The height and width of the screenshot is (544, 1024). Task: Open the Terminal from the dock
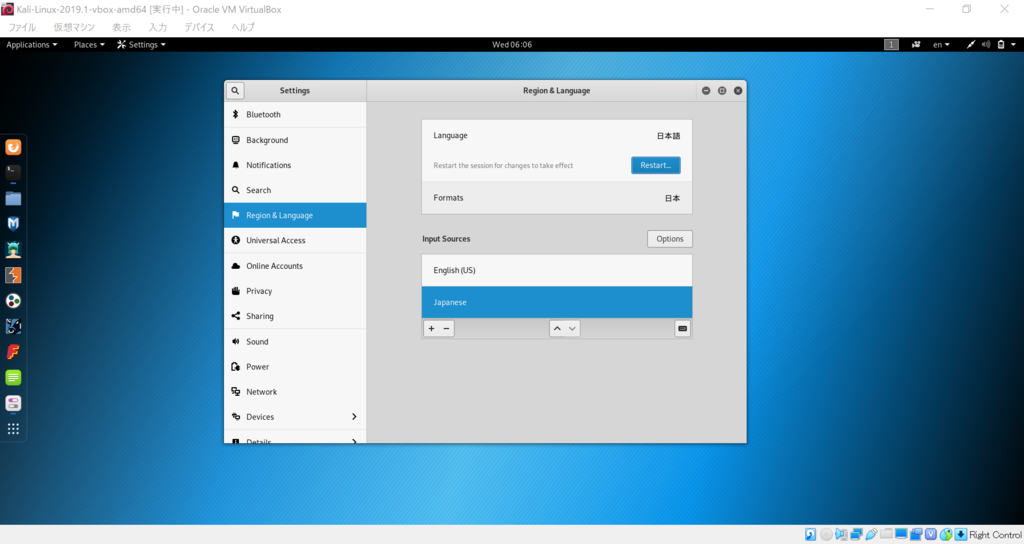point(13,172)
